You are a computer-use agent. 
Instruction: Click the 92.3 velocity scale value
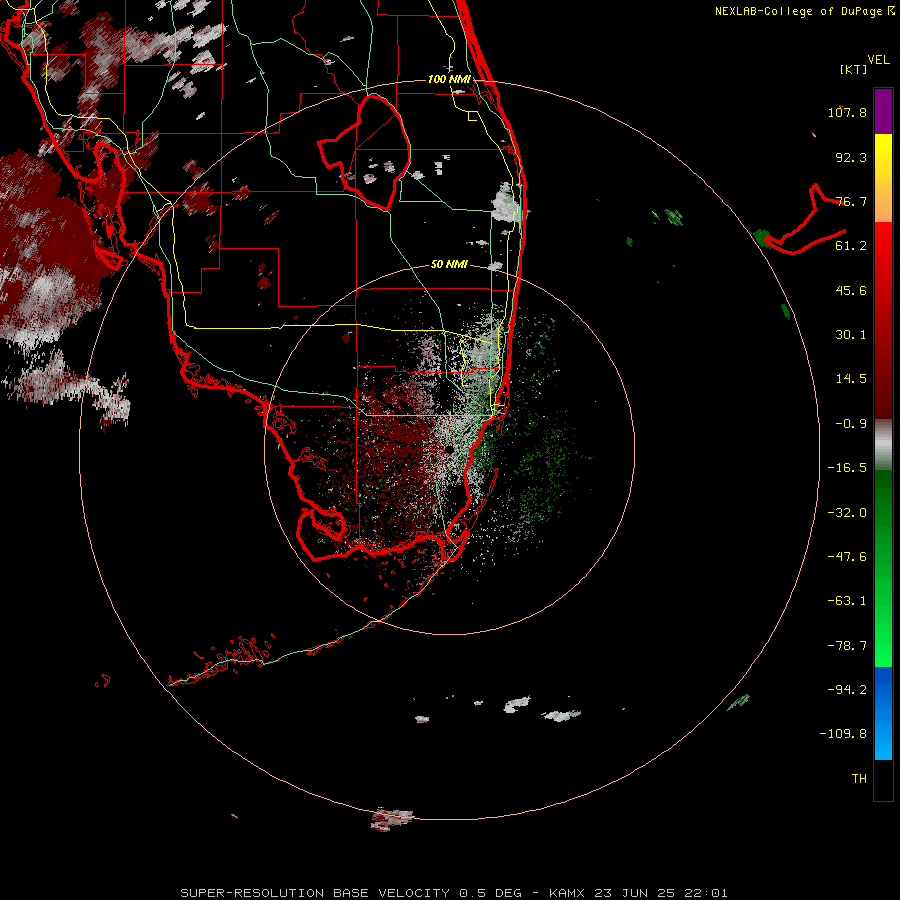pos(851,157)
